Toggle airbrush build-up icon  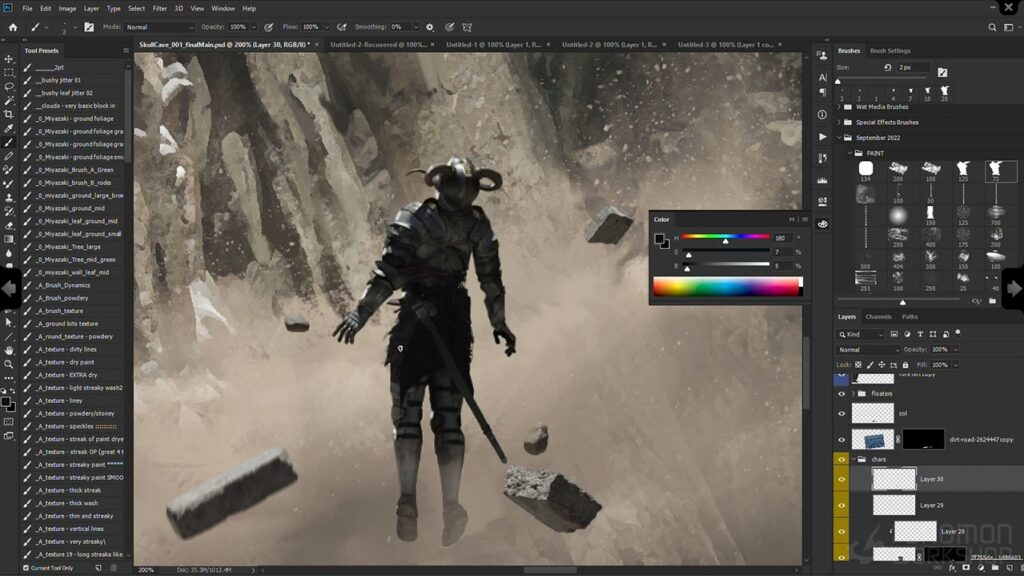tap(342, 27)
